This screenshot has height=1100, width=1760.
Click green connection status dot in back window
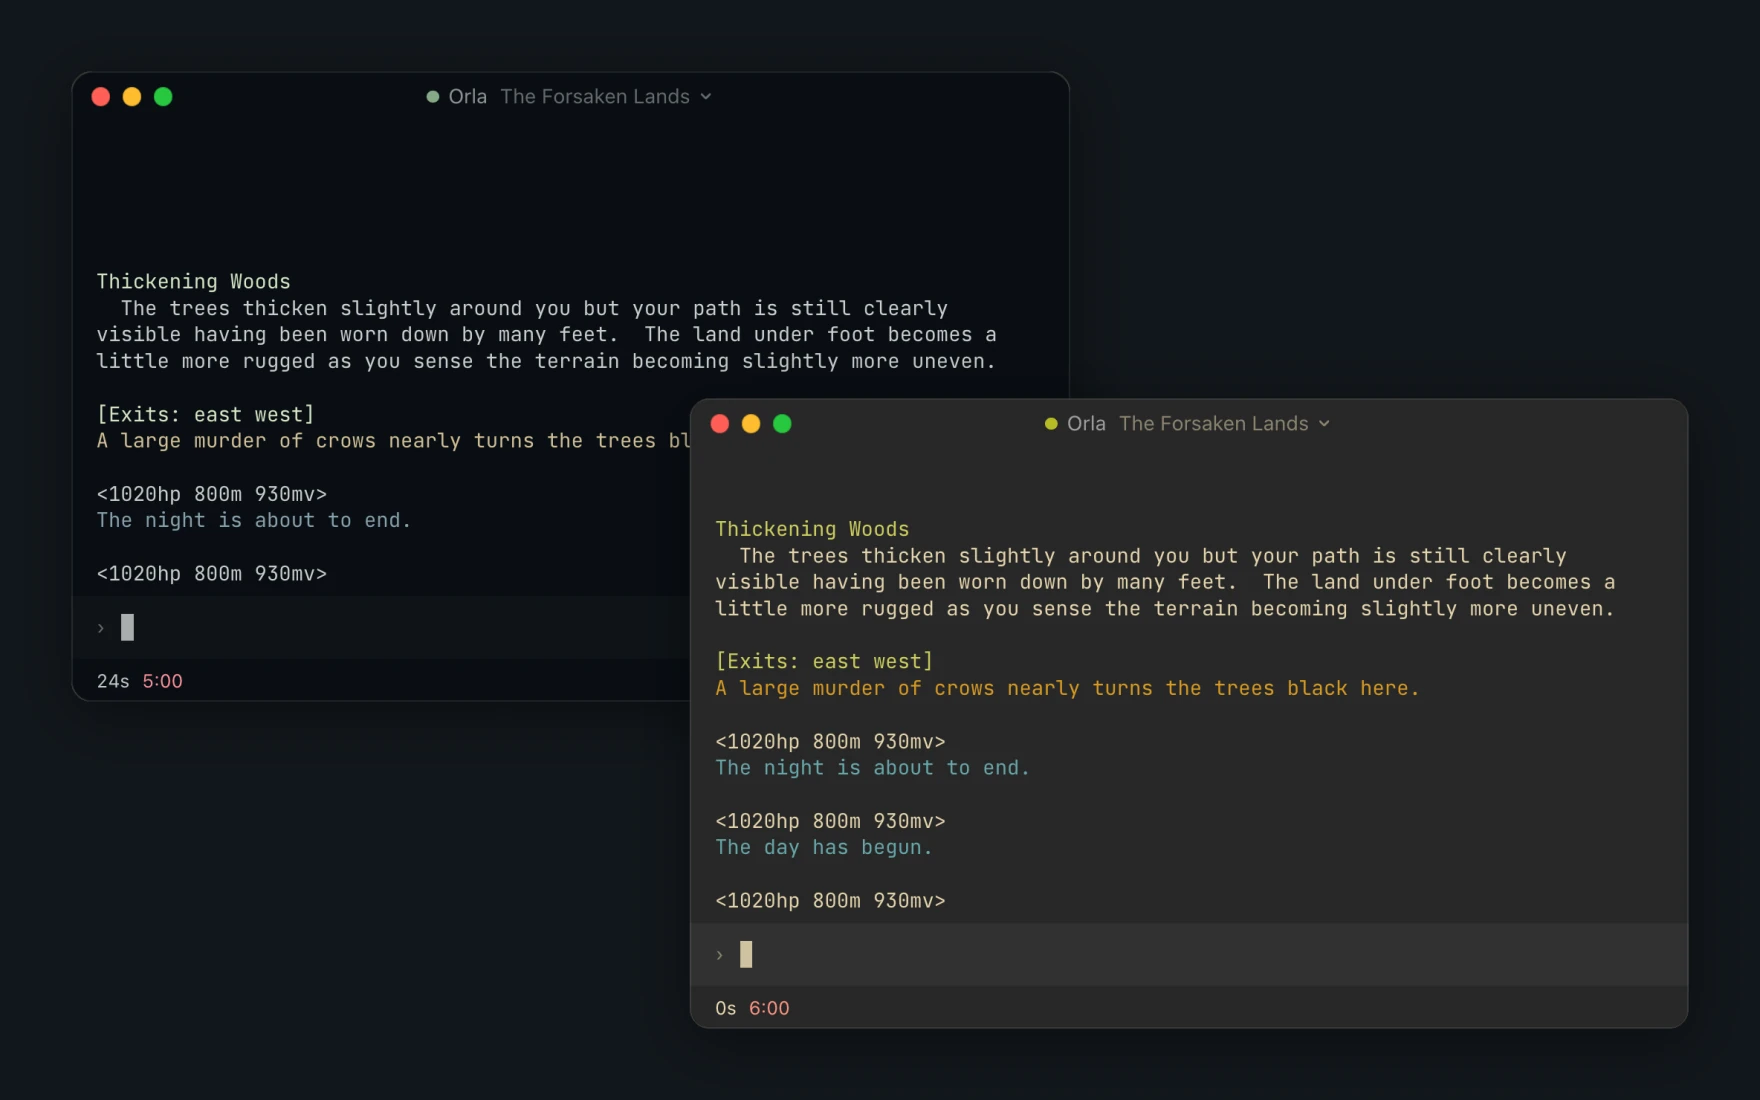433,97
